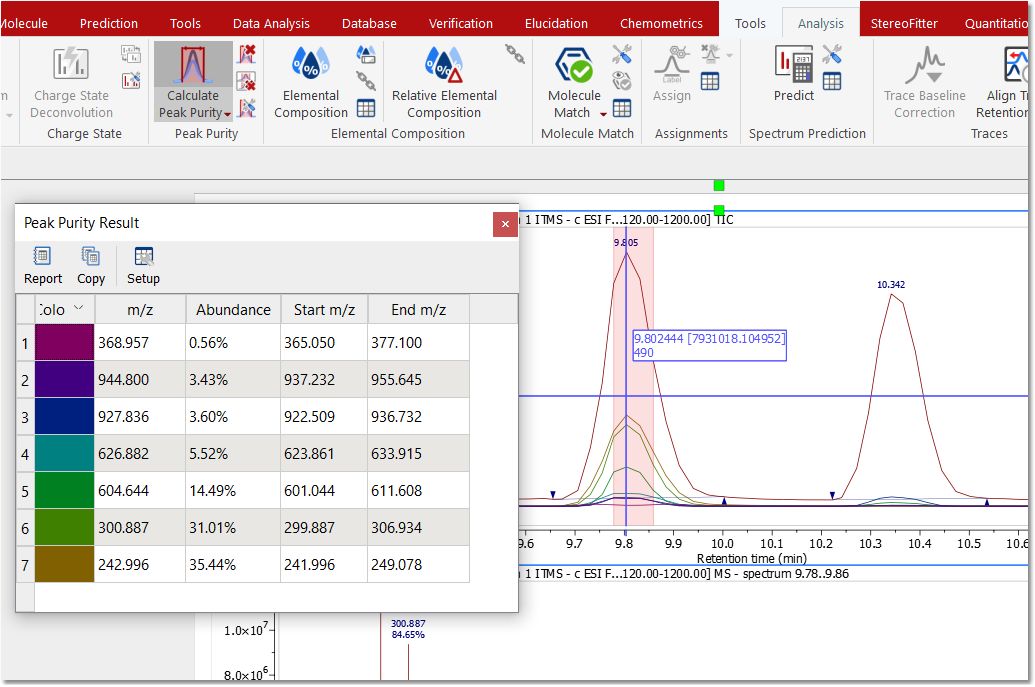
Task: Click the Molecule Match hexagon checkmark icon
Action: [574, 64]
